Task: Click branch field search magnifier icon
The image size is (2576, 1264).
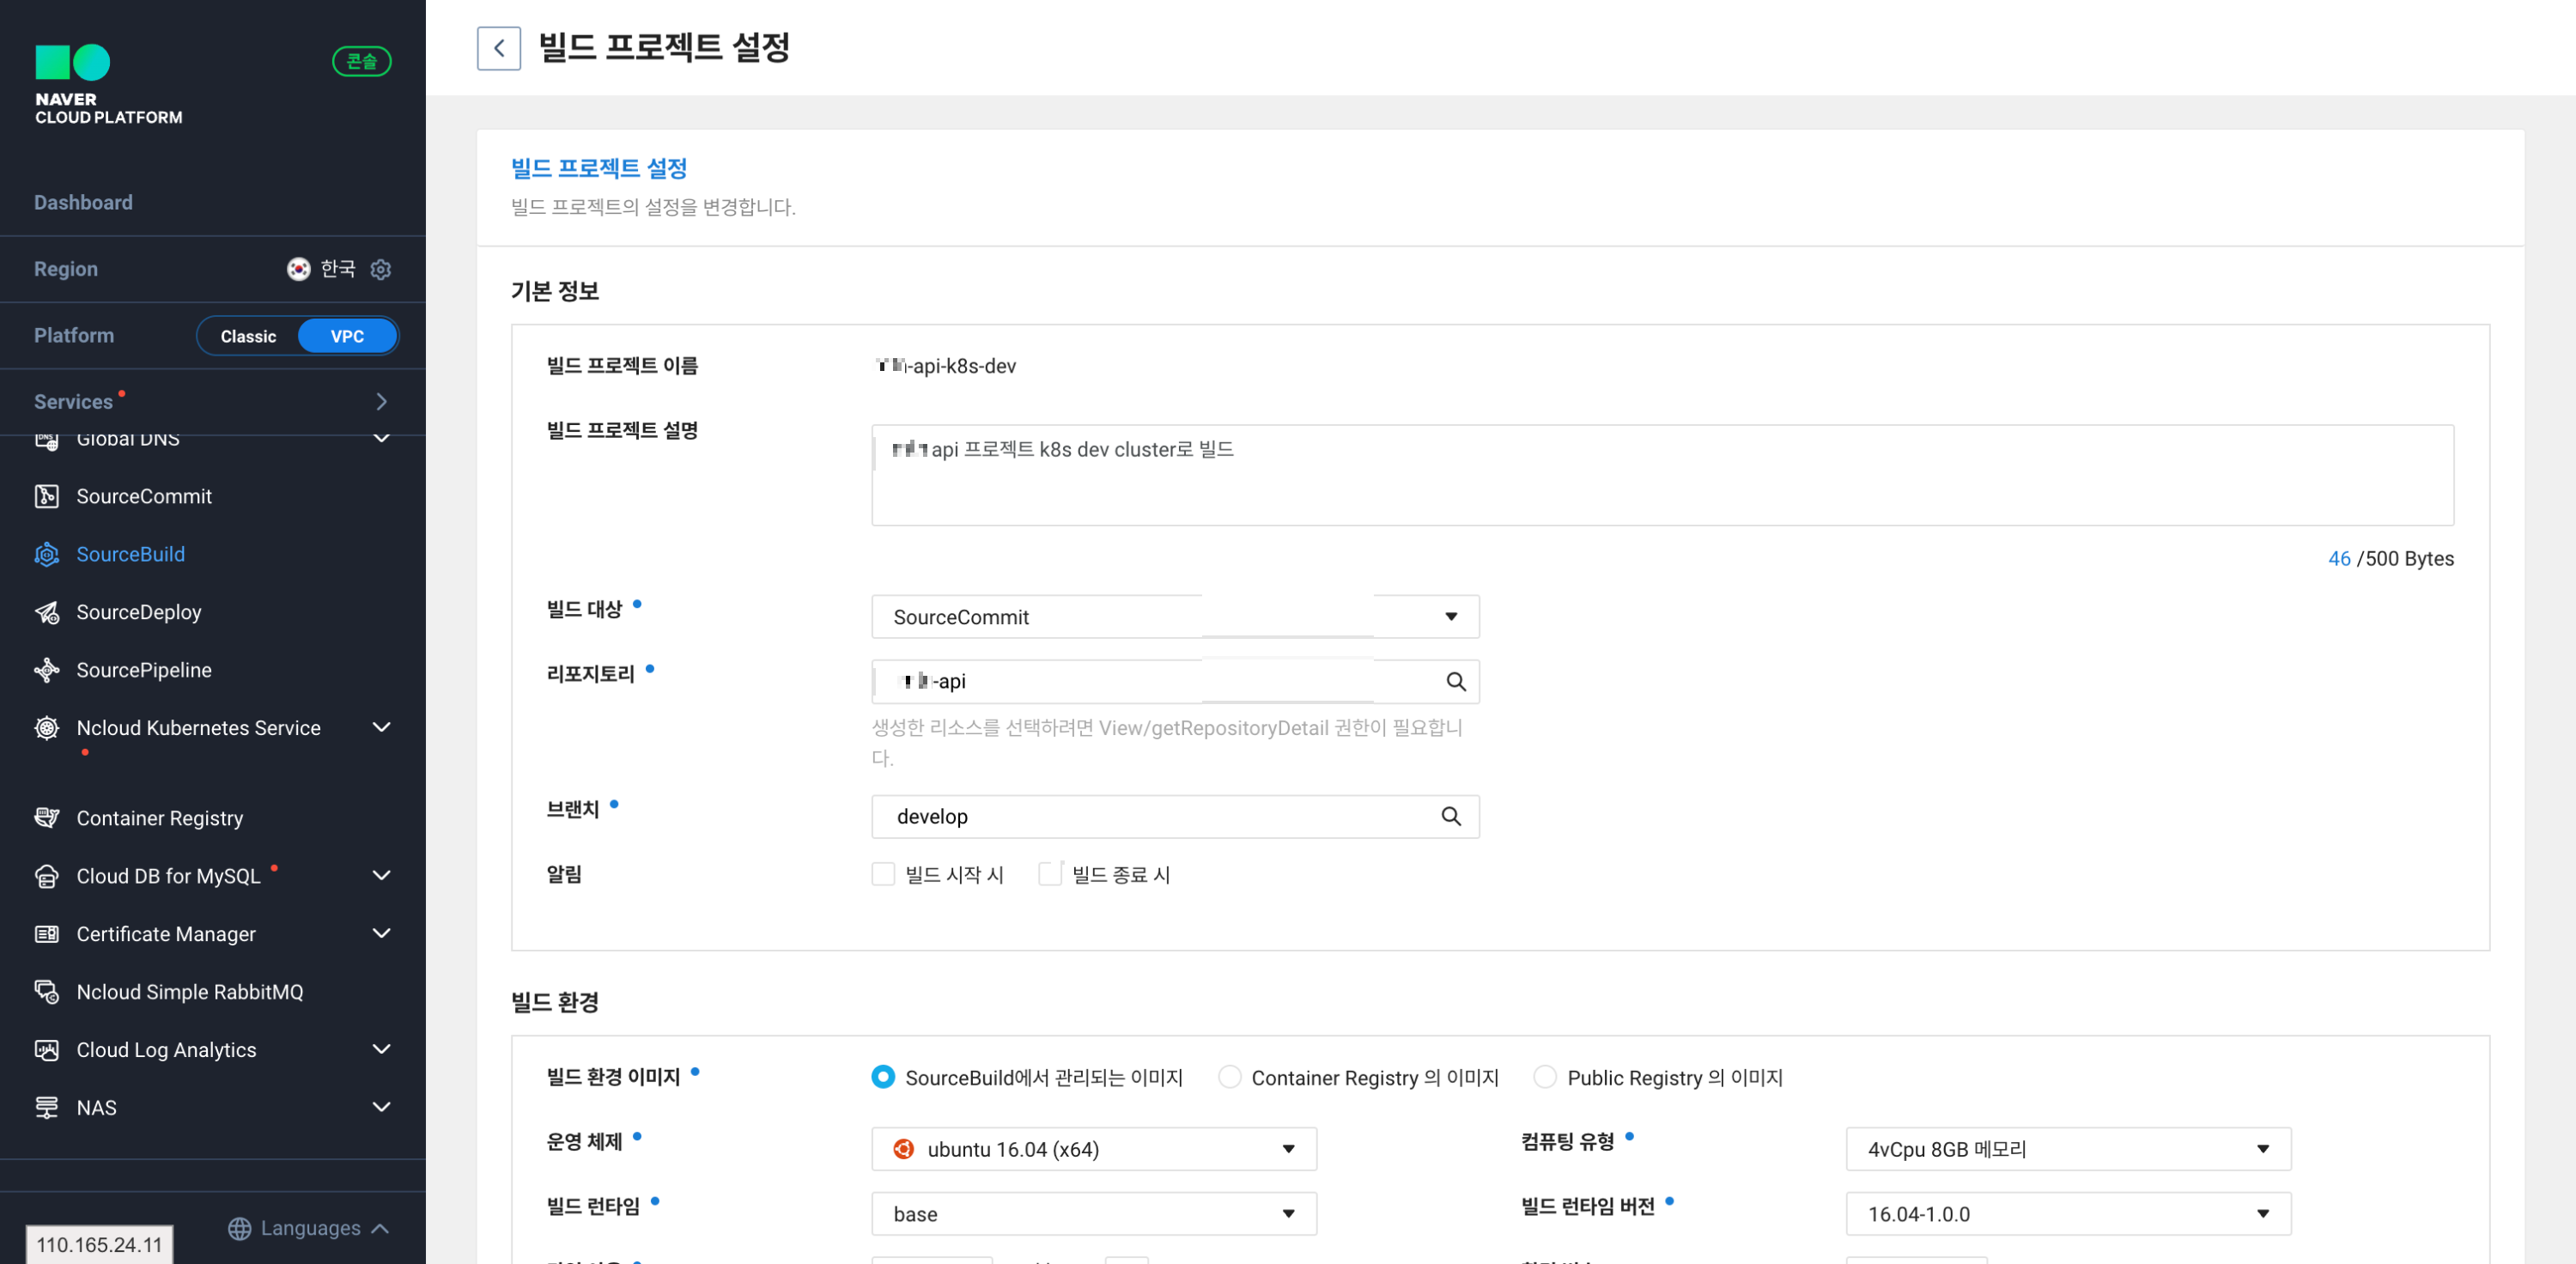Action: pos(1450,816)
